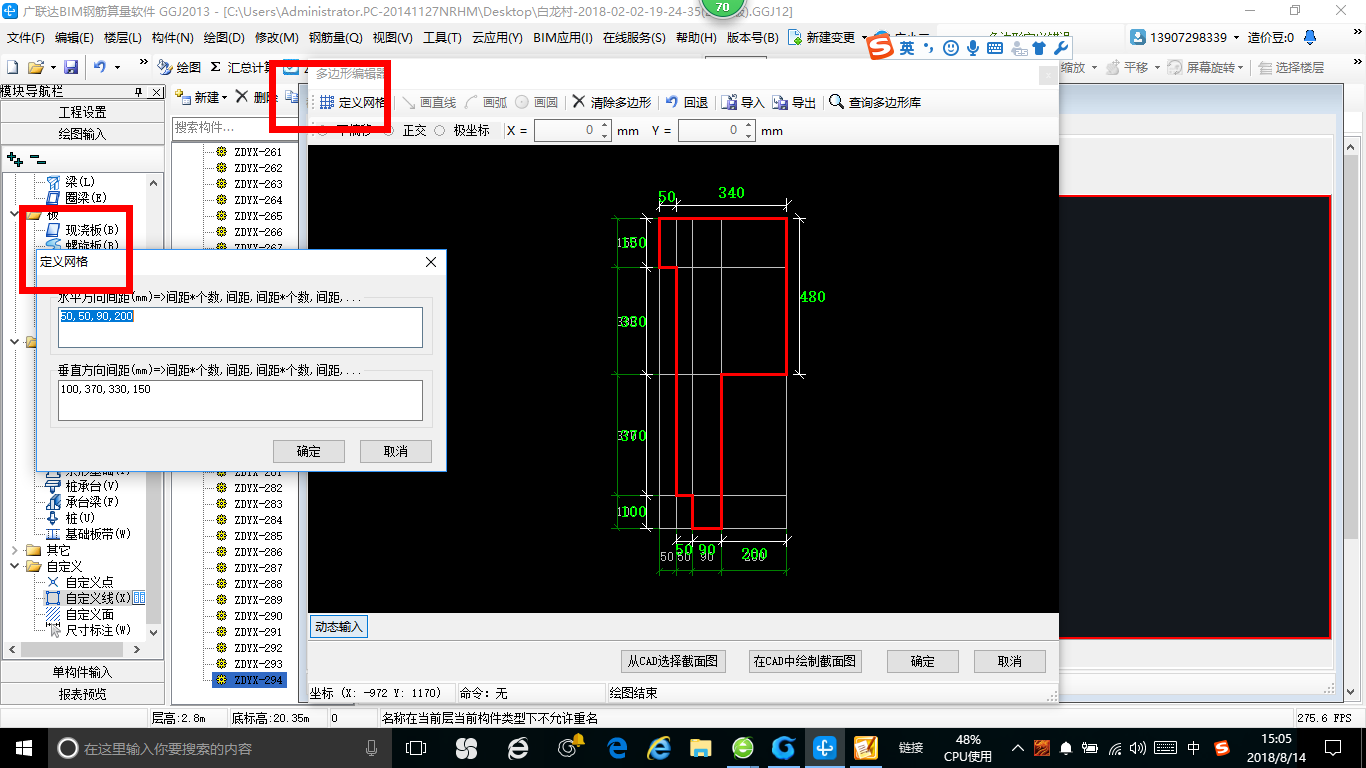Click 画弧 draw arc tool
1366x768 pixels.
point(486,102)
